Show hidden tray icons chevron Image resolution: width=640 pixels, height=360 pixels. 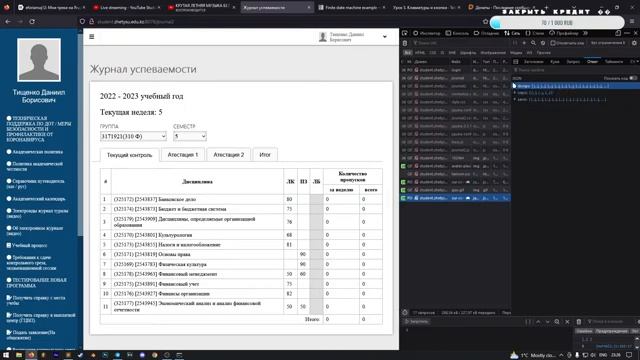click(x=561, y=355)
